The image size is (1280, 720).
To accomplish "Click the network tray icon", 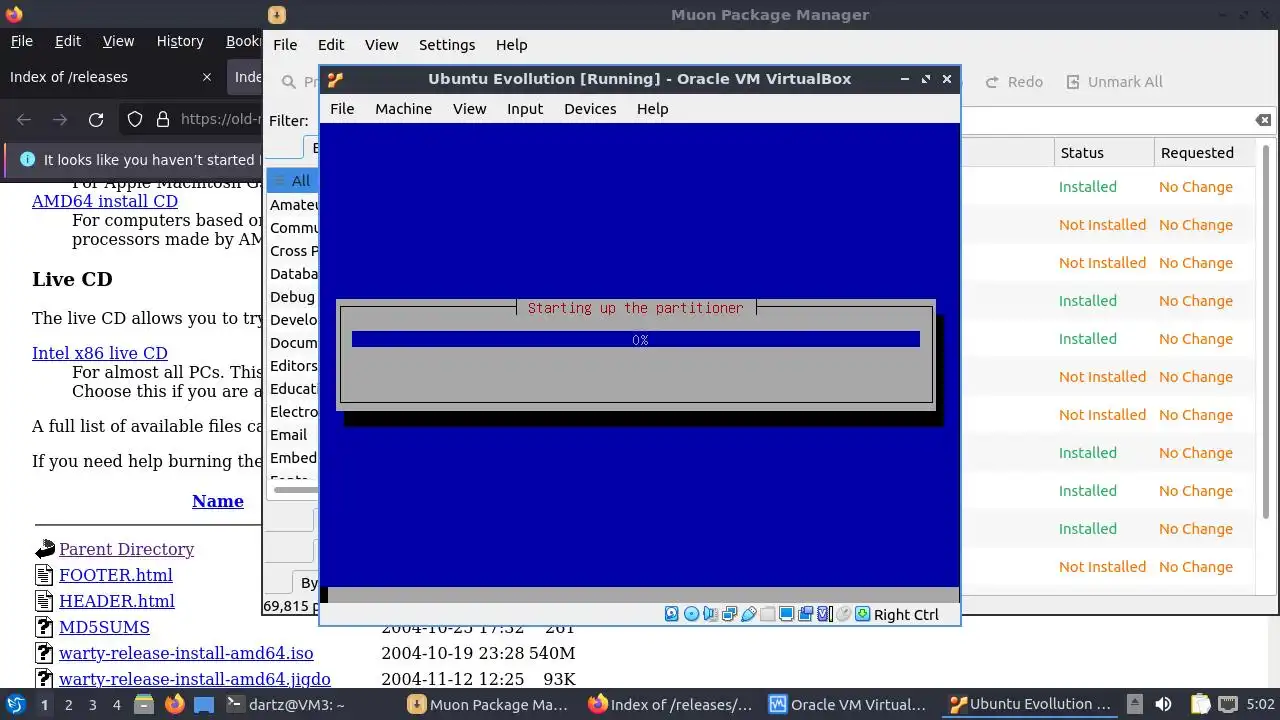I will (x=1227, y=704).
